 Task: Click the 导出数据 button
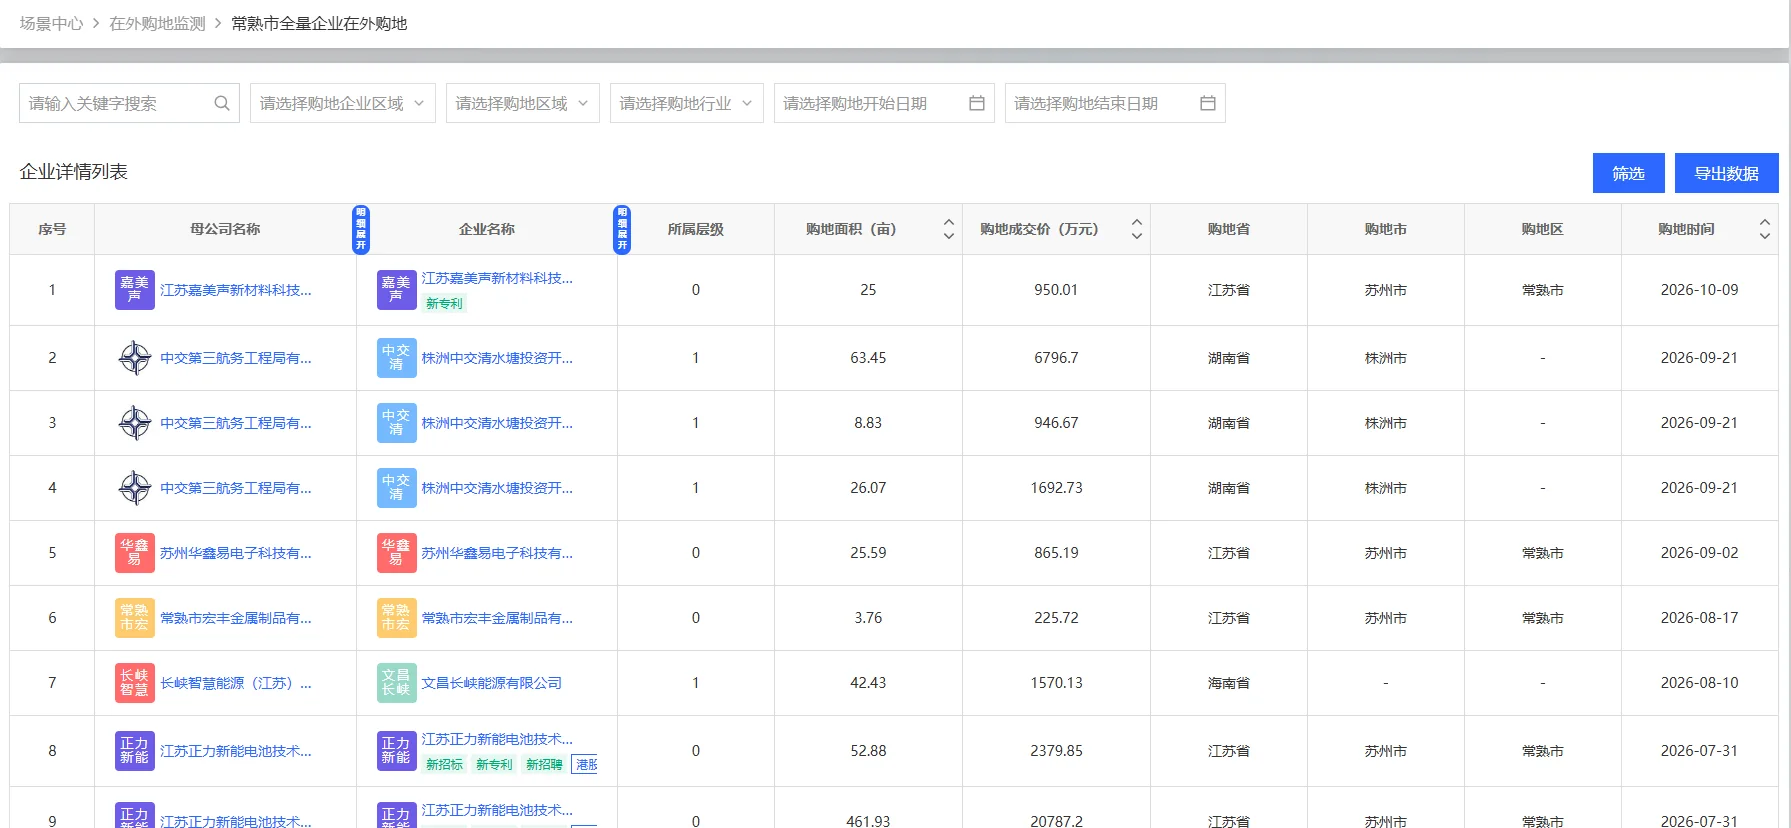pyautogui.click(x=1726, y=173)
